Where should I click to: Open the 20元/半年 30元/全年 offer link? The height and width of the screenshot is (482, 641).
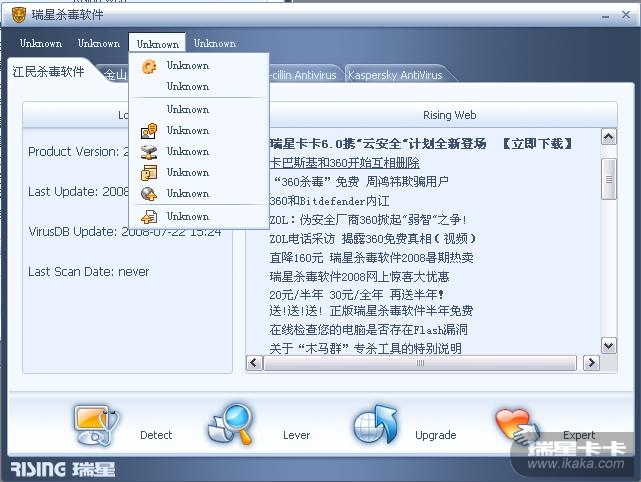(356, 294)
